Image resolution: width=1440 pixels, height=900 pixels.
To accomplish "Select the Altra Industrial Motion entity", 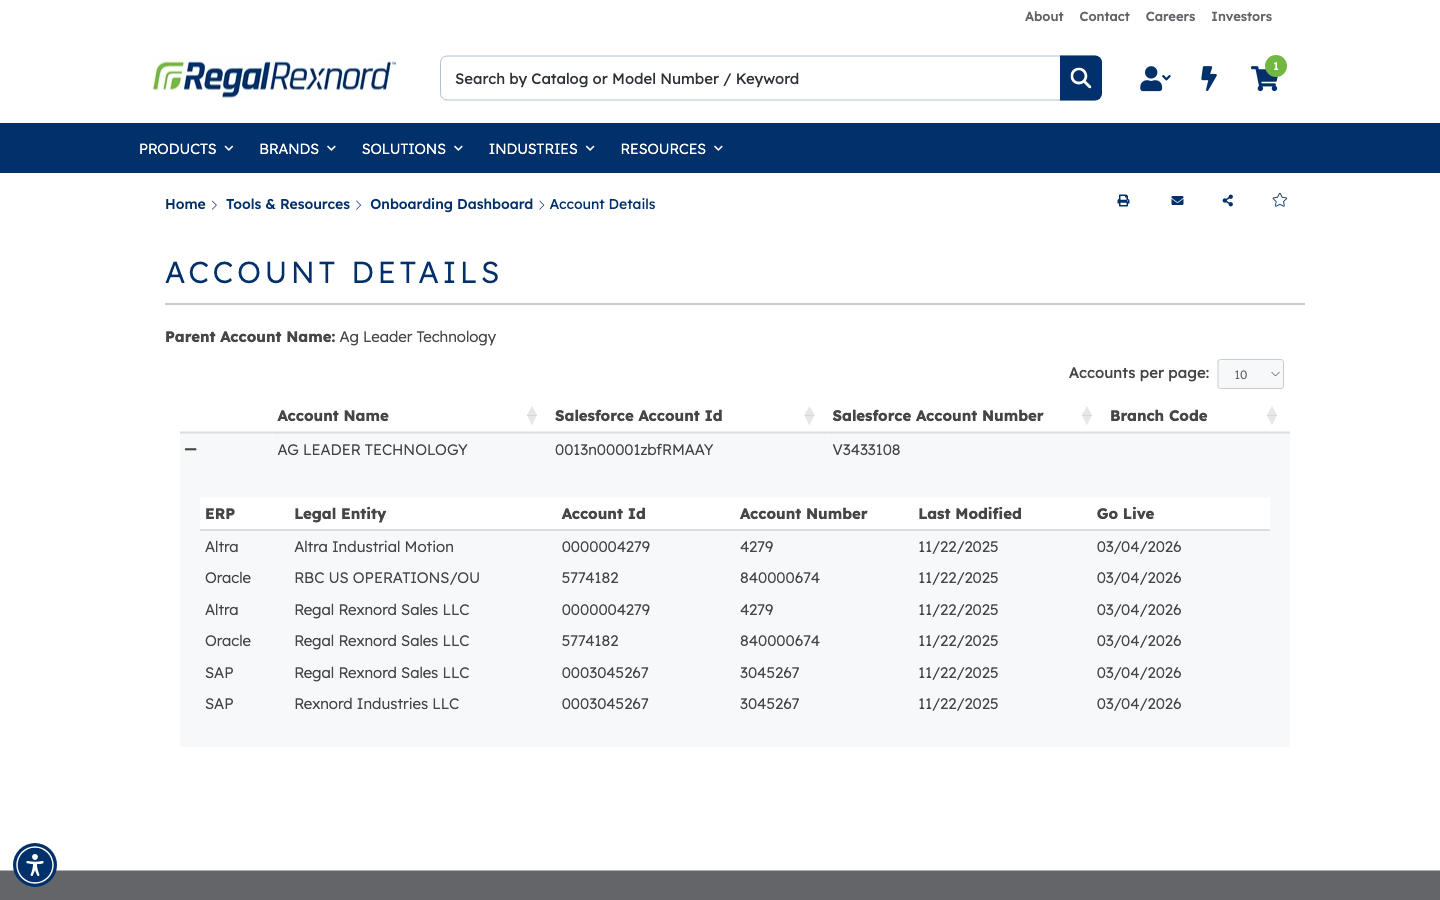I will [x=374, y=547].
